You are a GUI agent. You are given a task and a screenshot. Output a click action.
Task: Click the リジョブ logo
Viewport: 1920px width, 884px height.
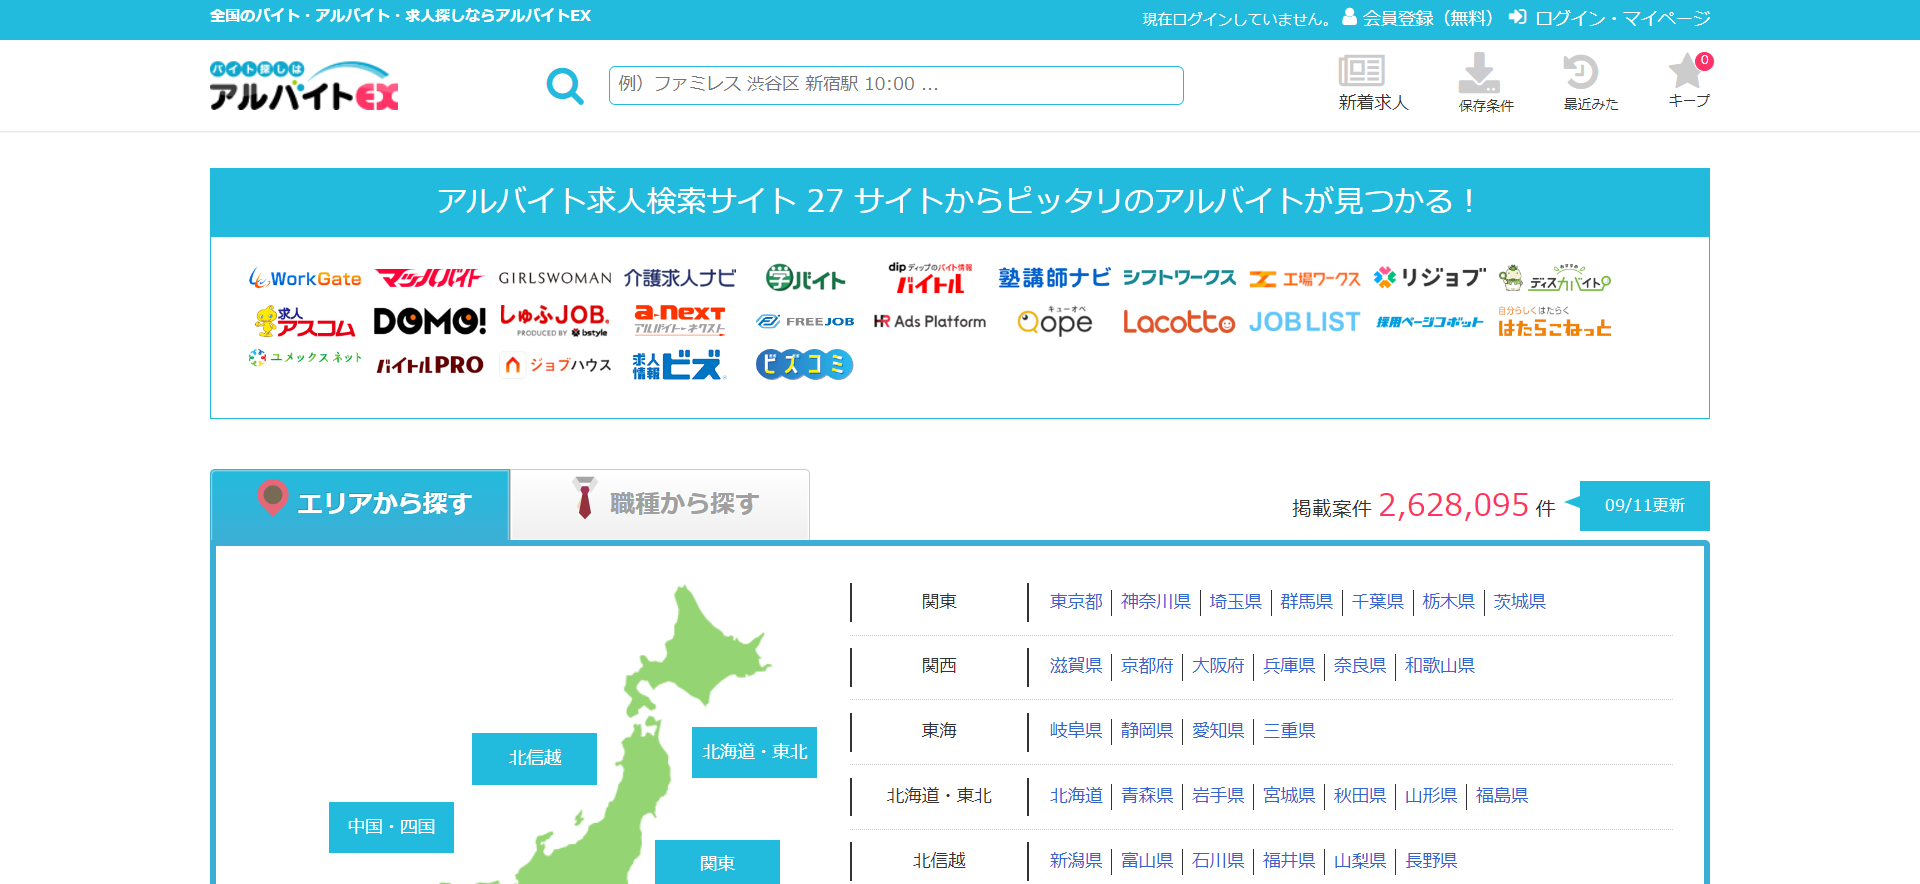1430,277
